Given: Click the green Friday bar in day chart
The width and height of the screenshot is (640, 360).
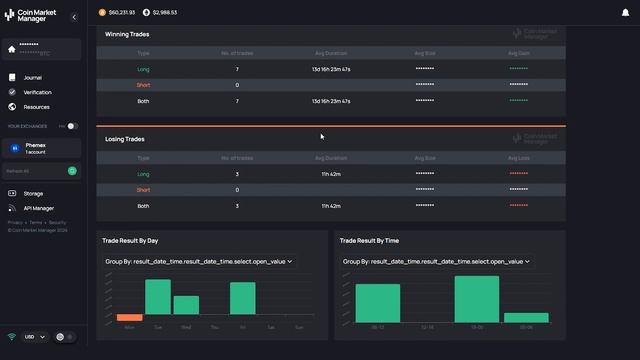Looking at the screenshot, I should 243,298.
